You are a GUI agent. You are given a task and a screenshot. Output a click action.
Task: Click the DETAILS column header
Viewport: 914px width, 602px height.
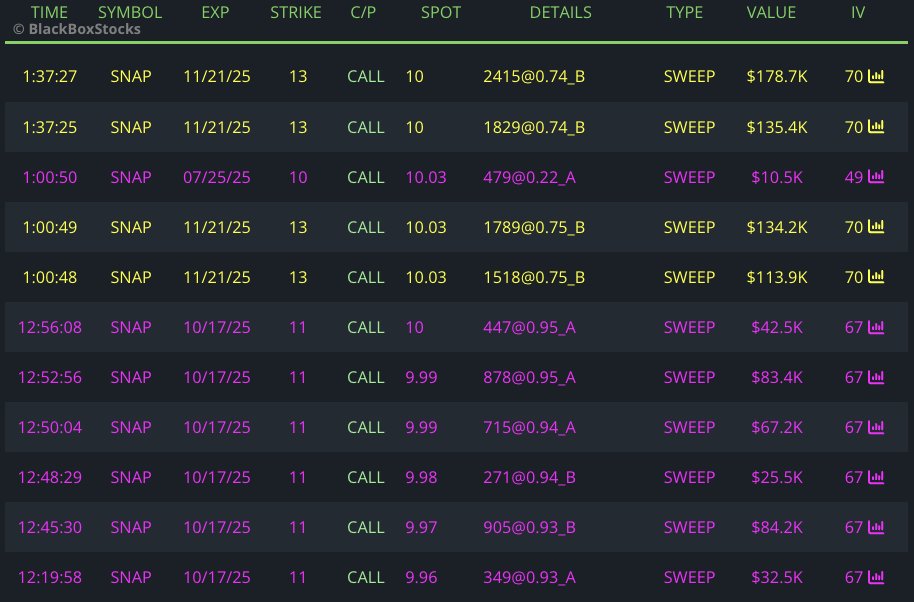pyautogui.click(x=560, y=12)
